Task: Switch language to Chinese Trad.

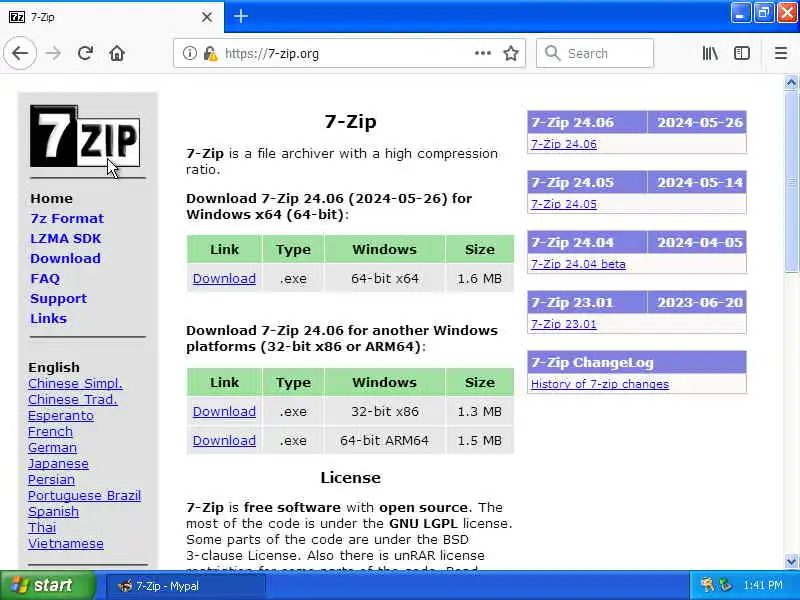Action: (72, 399)
